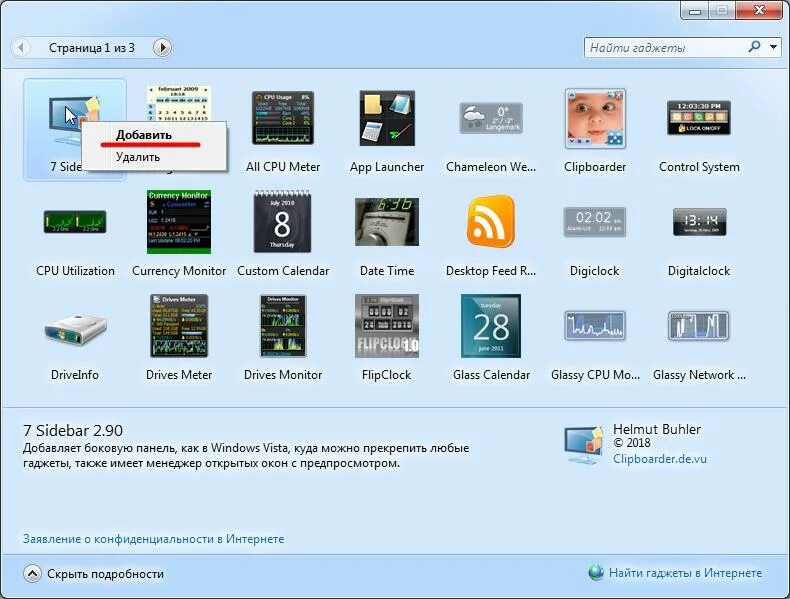
Task: Select the FlipClock gadget icon
Action: tap(387, 326)
